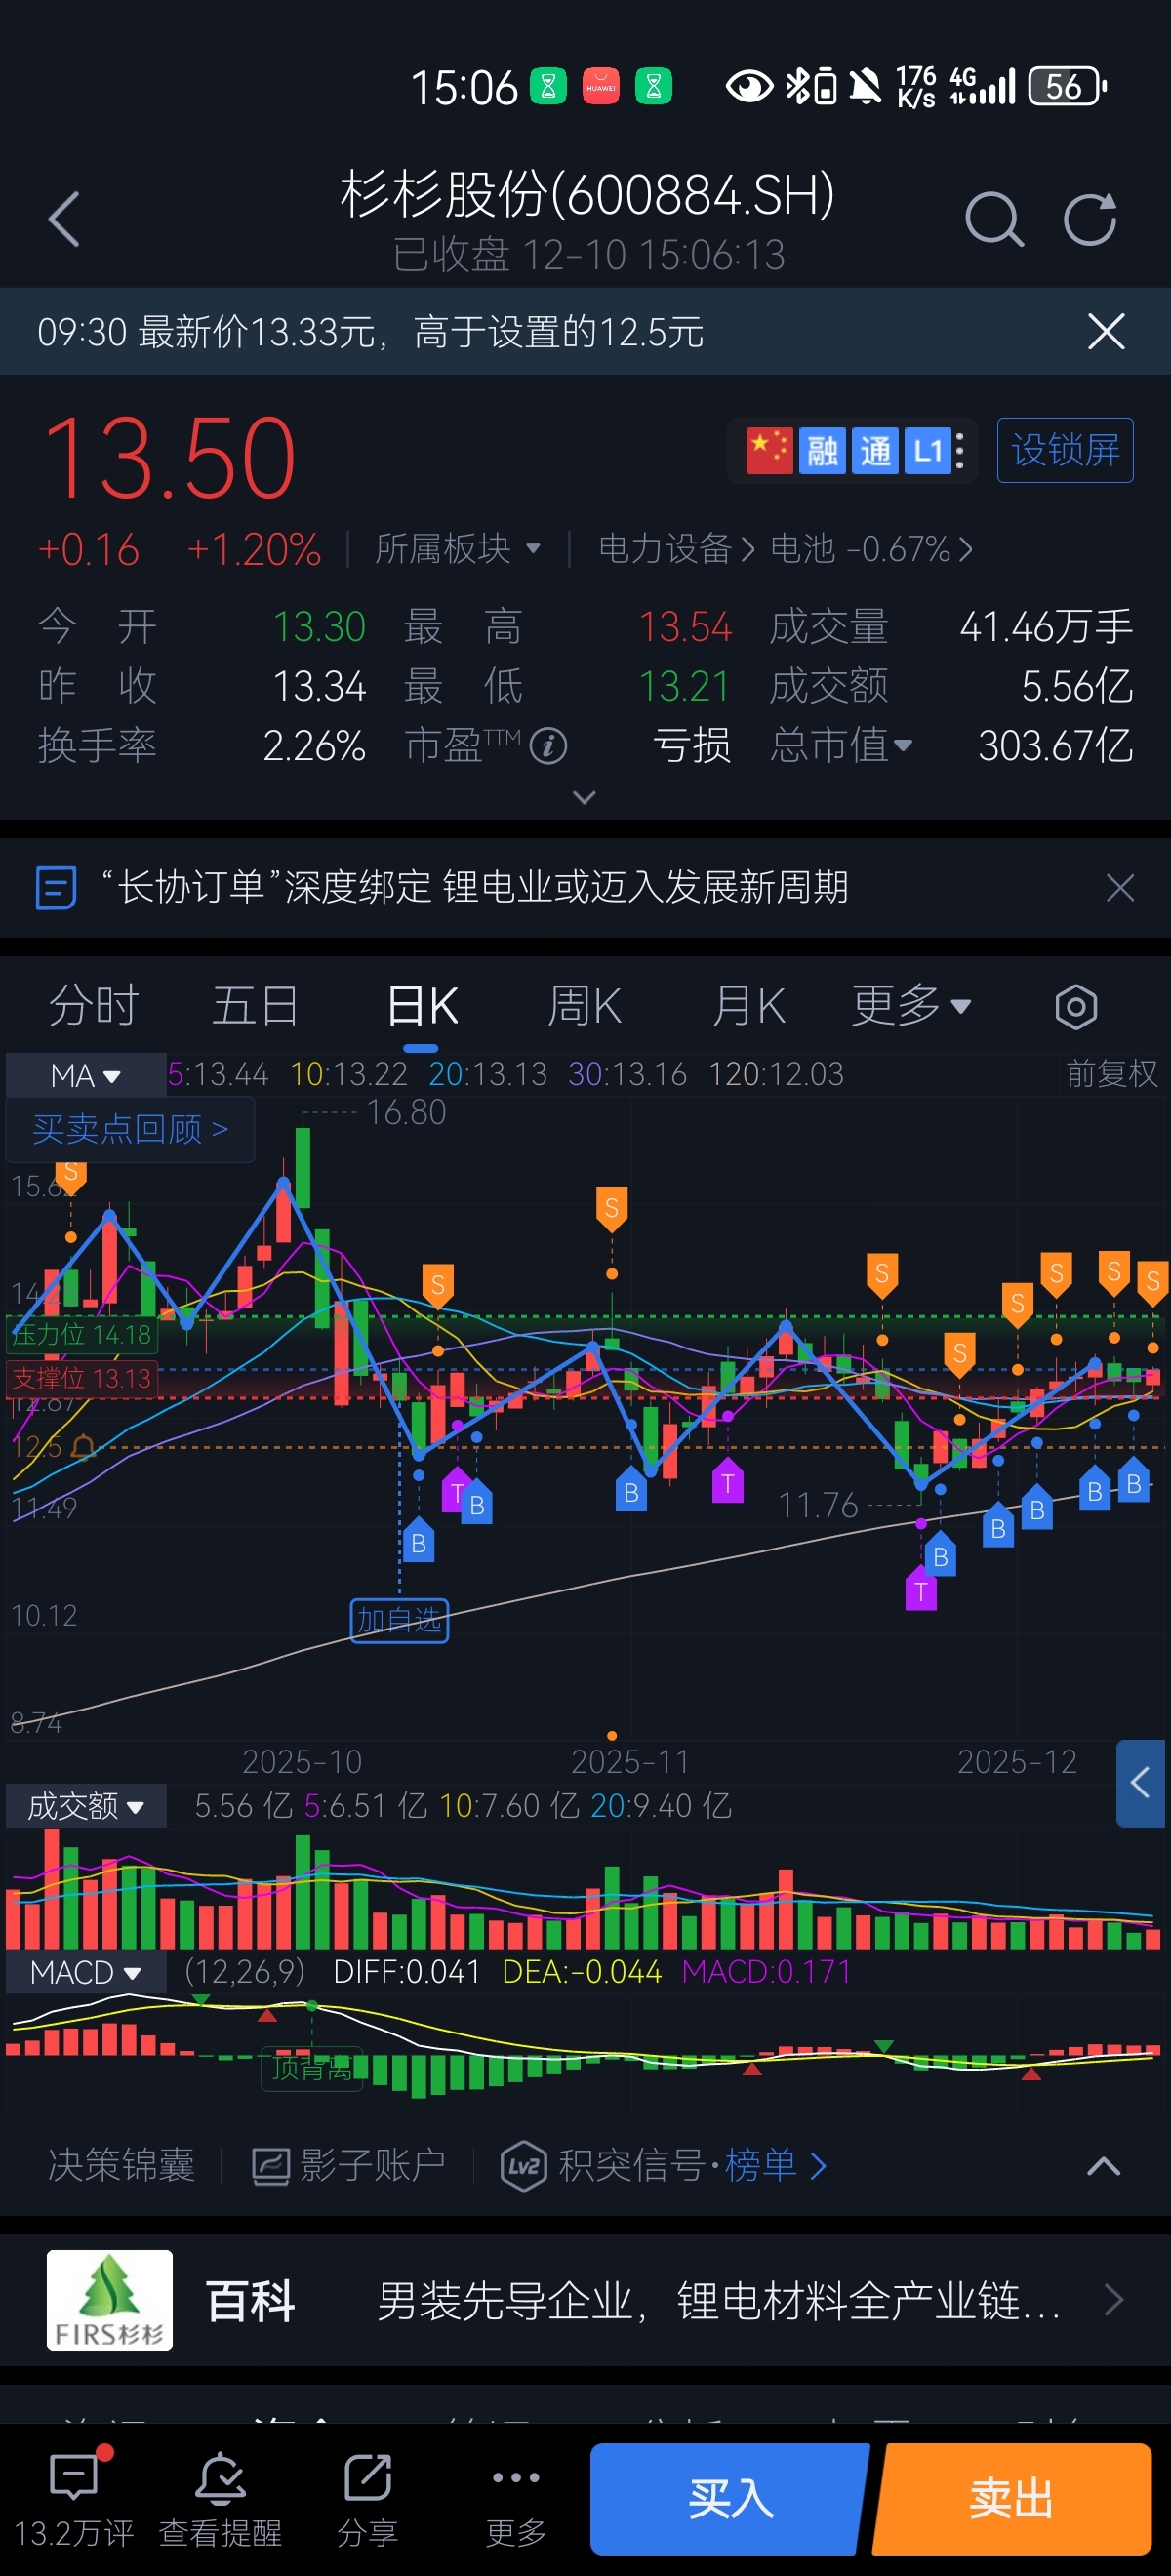This screenshot has width=1171, height=2576.
Task: Tap 顶背离 label on MACD chart
Action: [311, 2068]
